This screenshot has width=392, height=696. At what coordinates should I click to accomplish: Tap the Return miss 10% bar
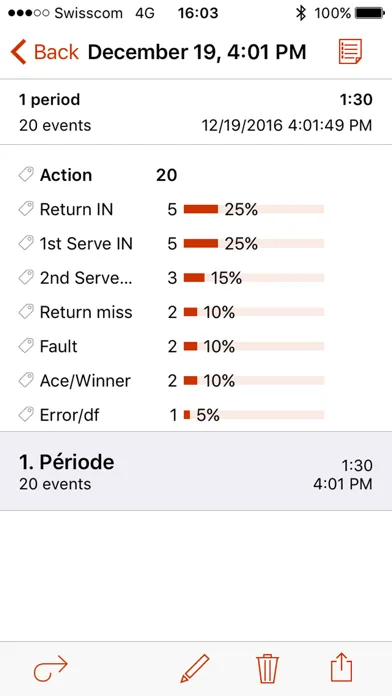pyautogui.click(x=254, y=312)
